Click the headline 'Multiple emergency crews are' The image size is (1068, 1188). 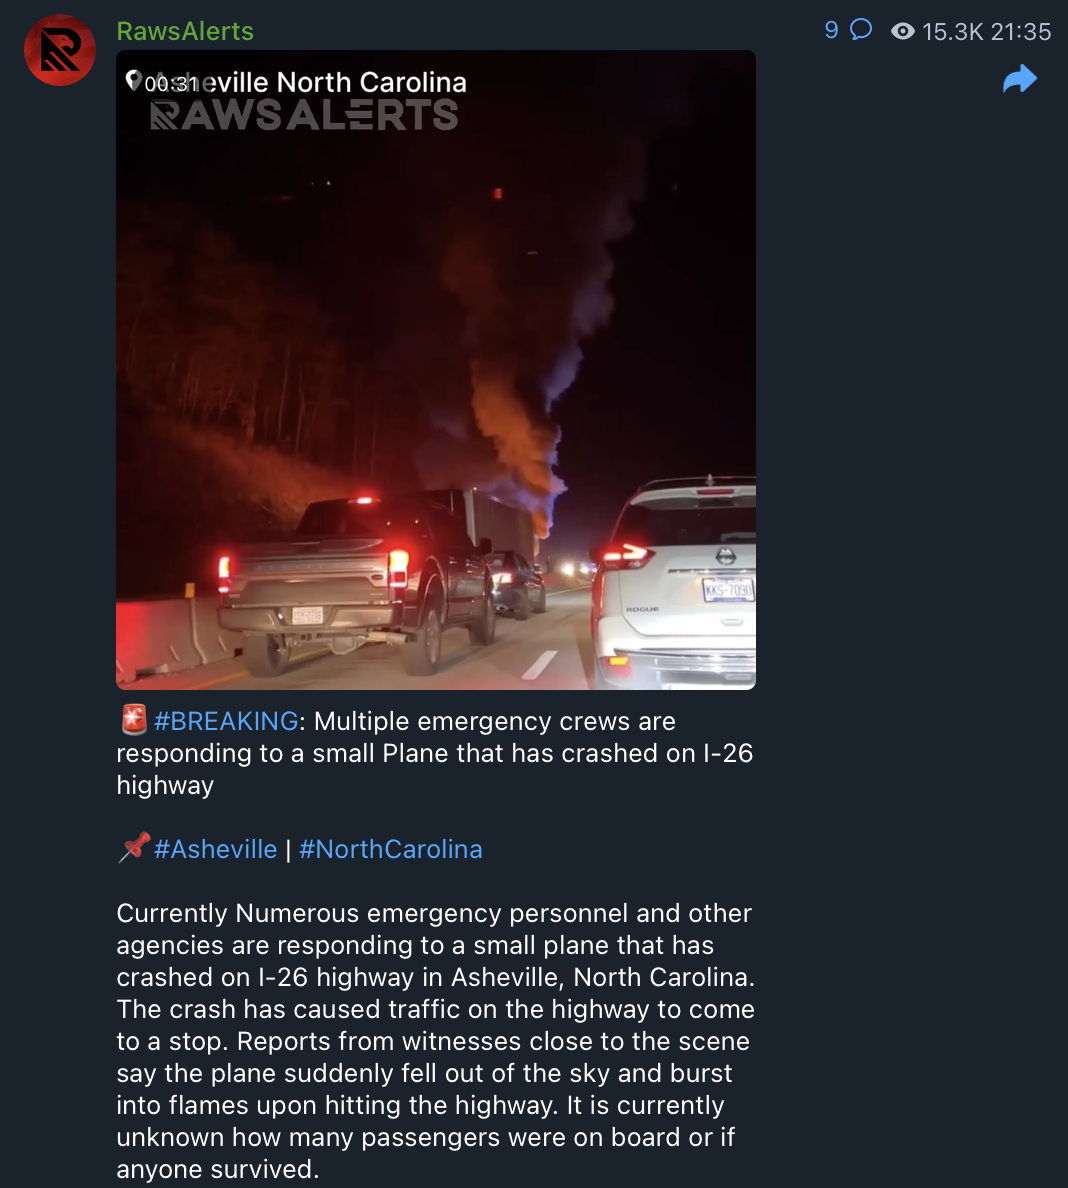(x=495, y=721)
